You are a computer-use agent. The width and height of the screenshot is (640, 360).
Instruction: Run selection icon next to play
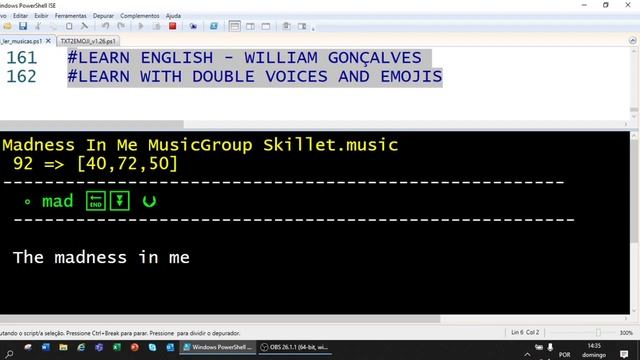pyautogui.click(x=157, y=27)
